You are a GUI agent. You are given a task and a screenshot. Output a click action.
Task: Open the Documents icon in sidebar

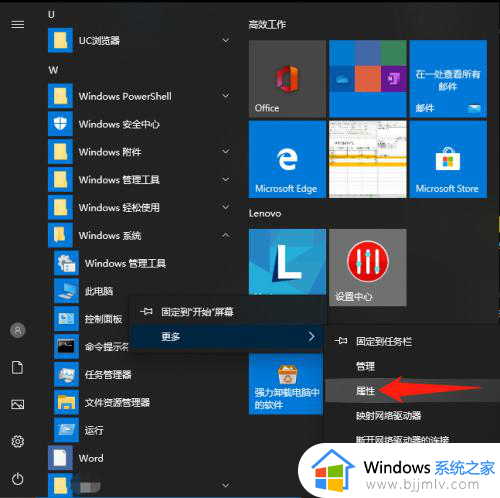(17, 367)
